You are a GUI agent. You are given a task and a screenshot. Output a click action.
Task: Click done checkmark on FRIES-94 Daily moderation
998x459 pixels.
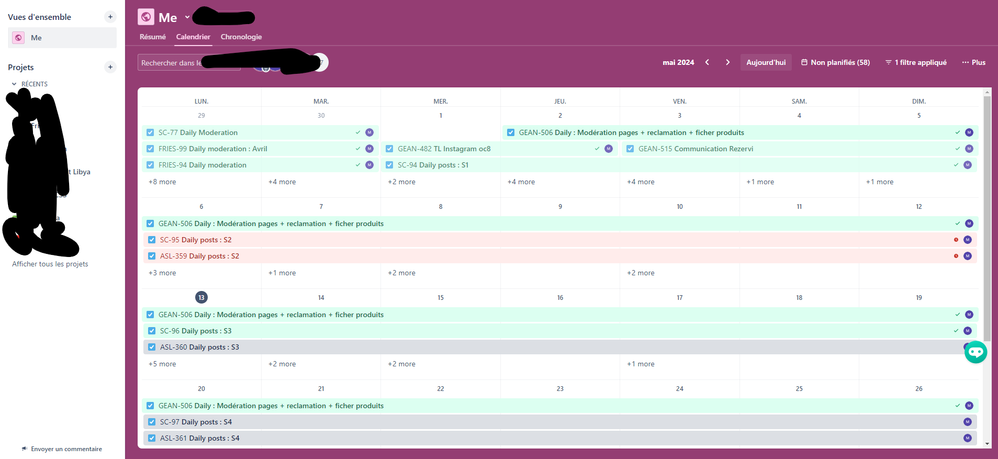click(358, 165)
